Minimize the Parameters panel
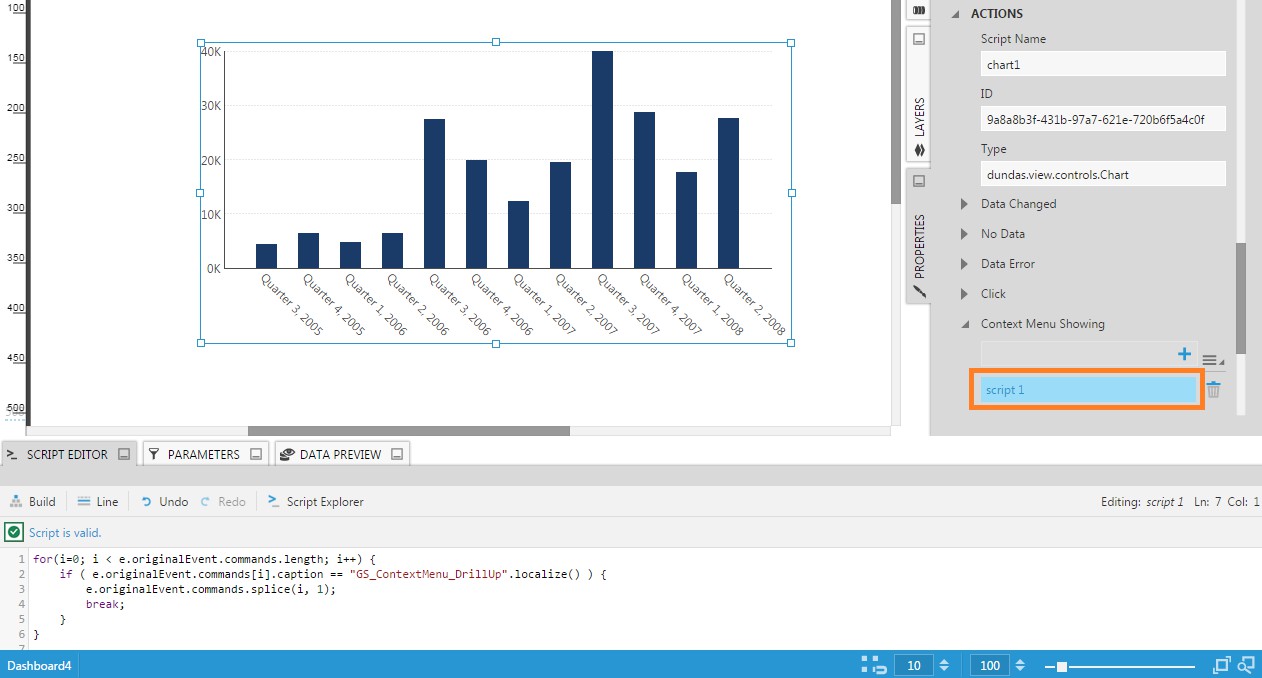Viewport: 1262px width, 678px height. tap(256, 454)
